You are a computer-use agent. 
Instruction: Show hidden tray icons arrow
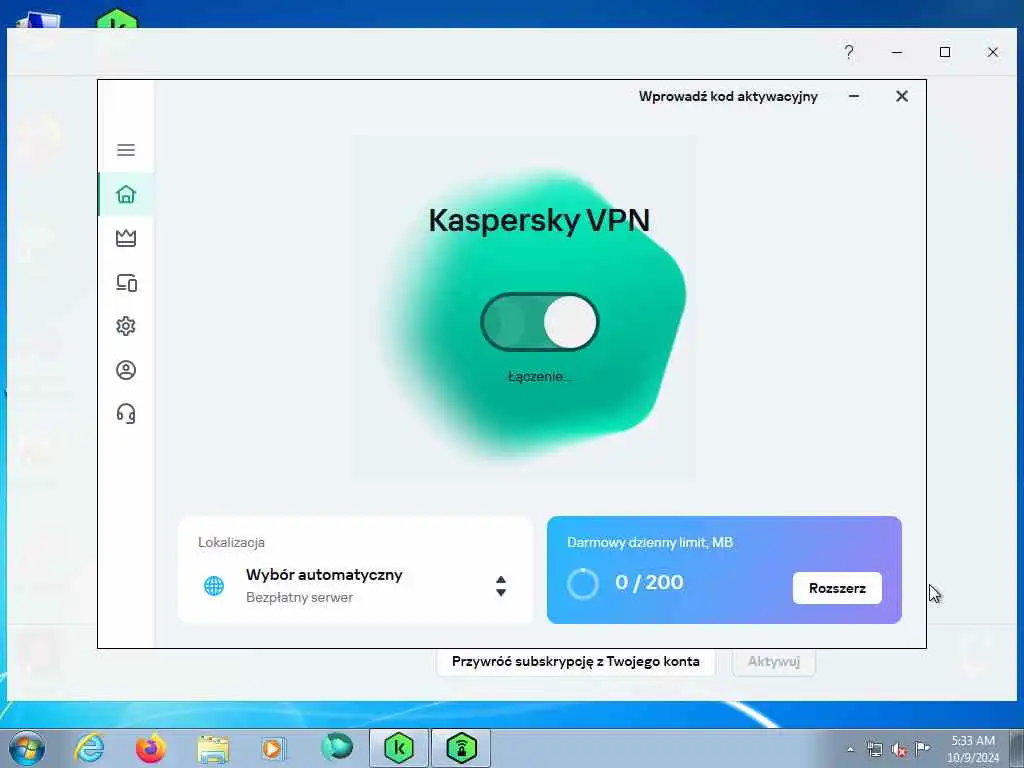(850, 749)
